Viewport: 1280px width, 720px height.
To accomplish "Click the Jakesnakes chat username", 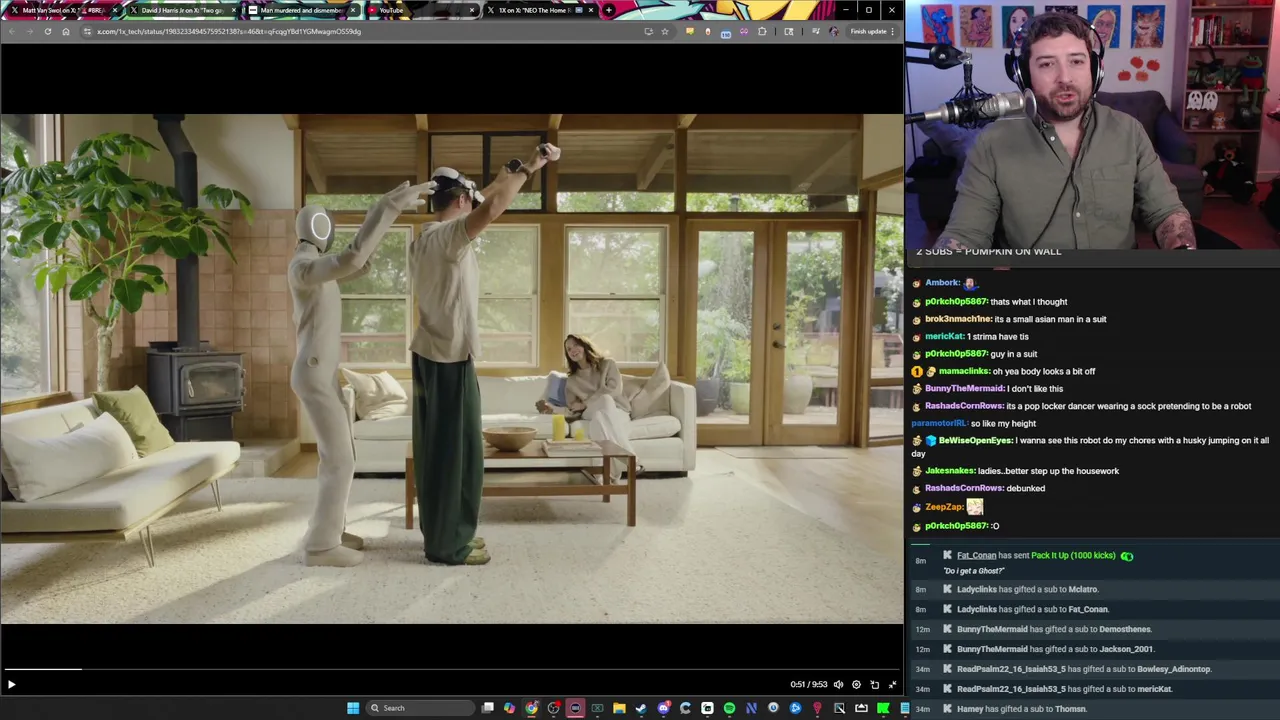I will (x=949, y=471).
